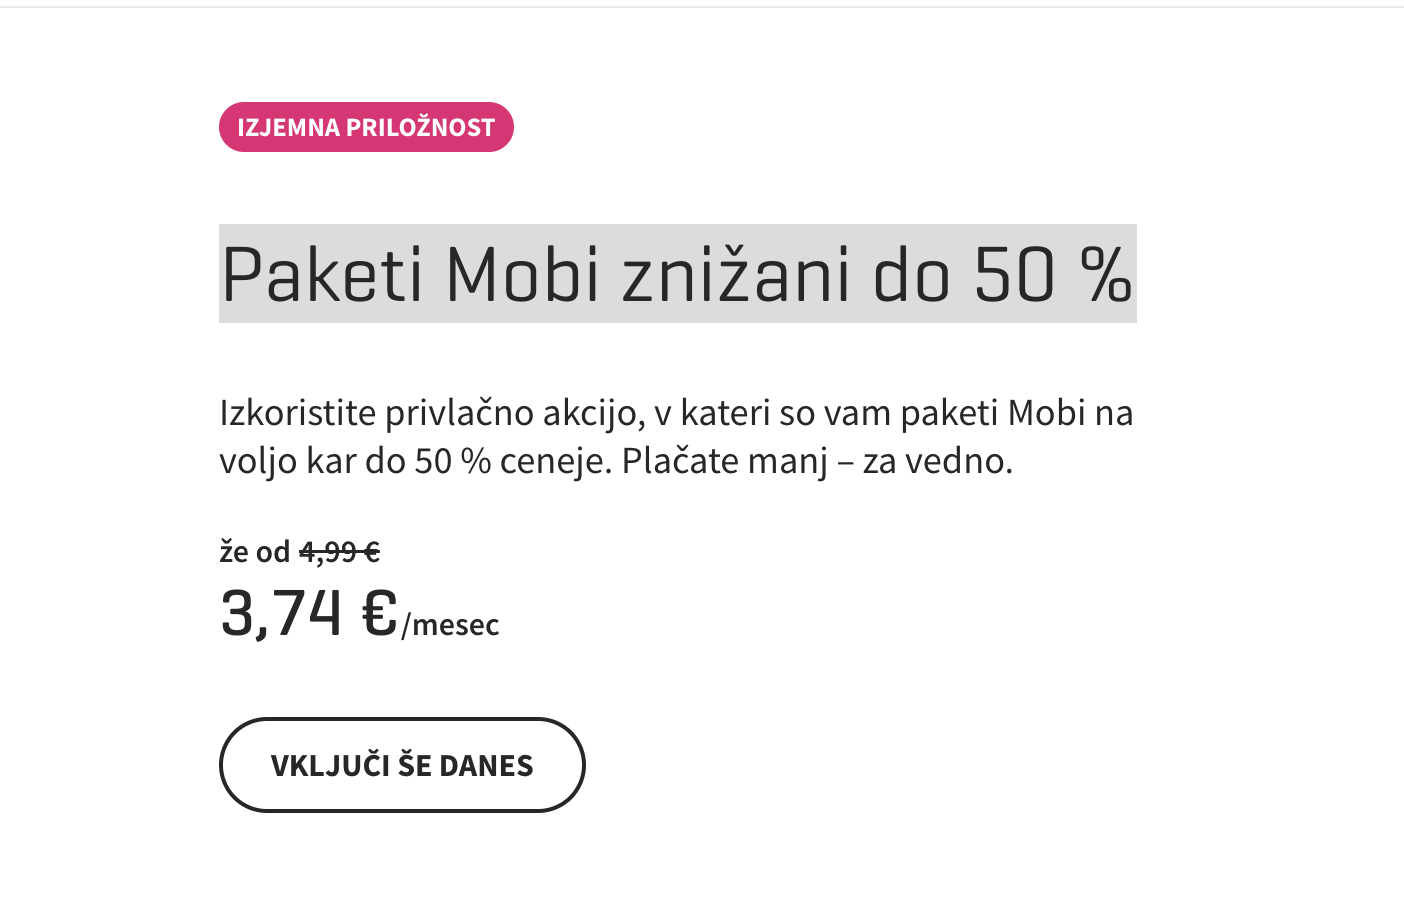Select the IZJEMNA PRILOŽNOST pink badge
The image size is (1404, 912).
point(366,127)
